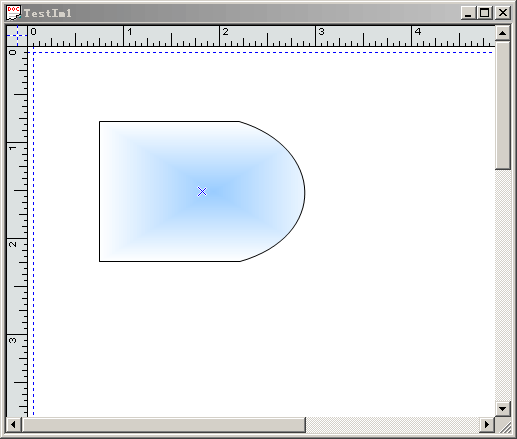
Task: Click the empty horizontal scrollbar track right of thumb
Action: [392, 425]
